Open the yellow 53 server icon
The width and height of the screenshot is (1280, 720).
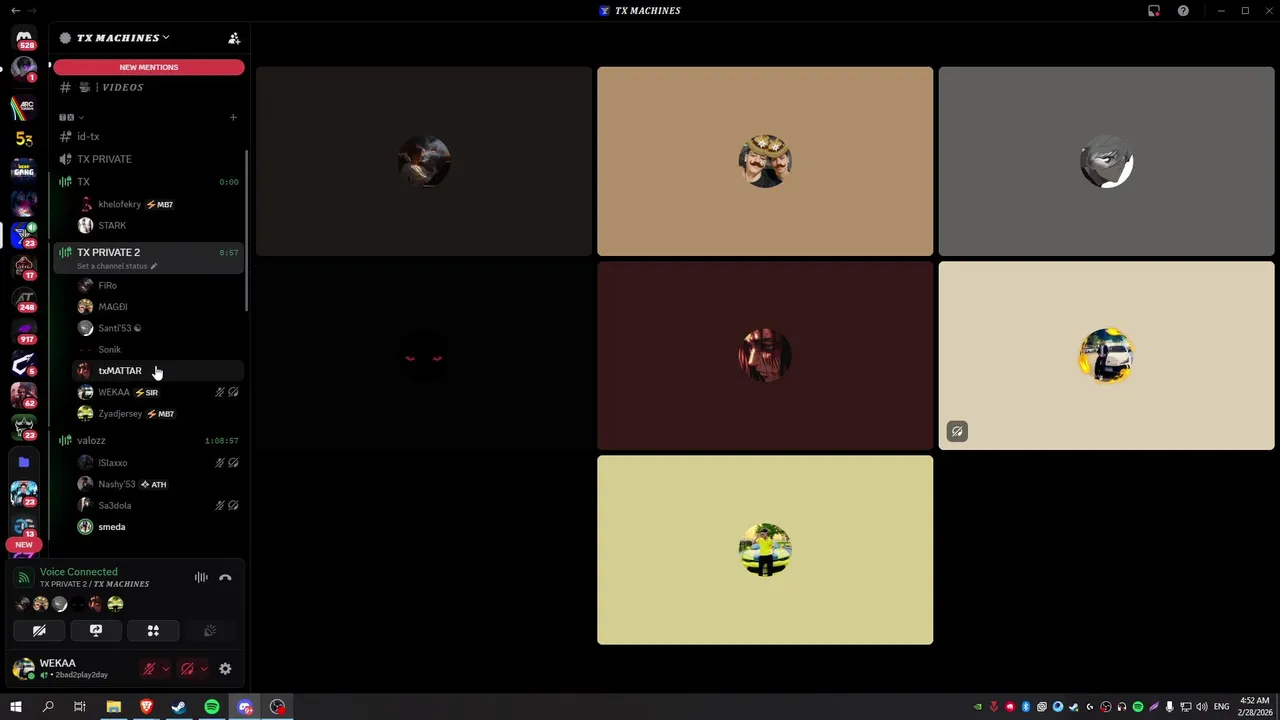point(24,139)
